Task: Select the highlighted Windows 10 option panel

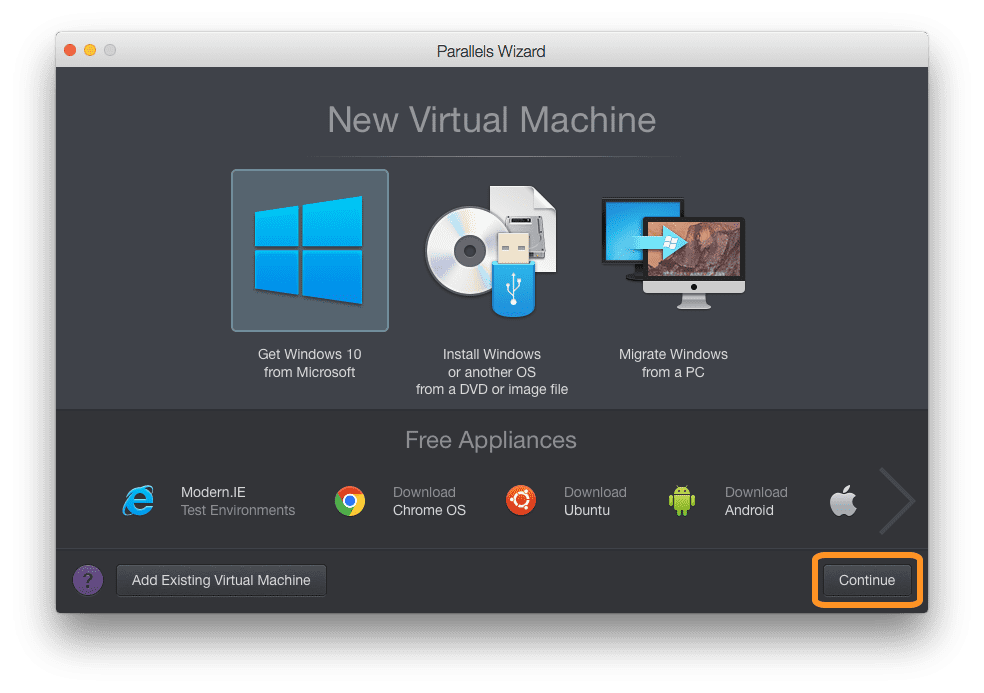Action: tap(309, 250)
